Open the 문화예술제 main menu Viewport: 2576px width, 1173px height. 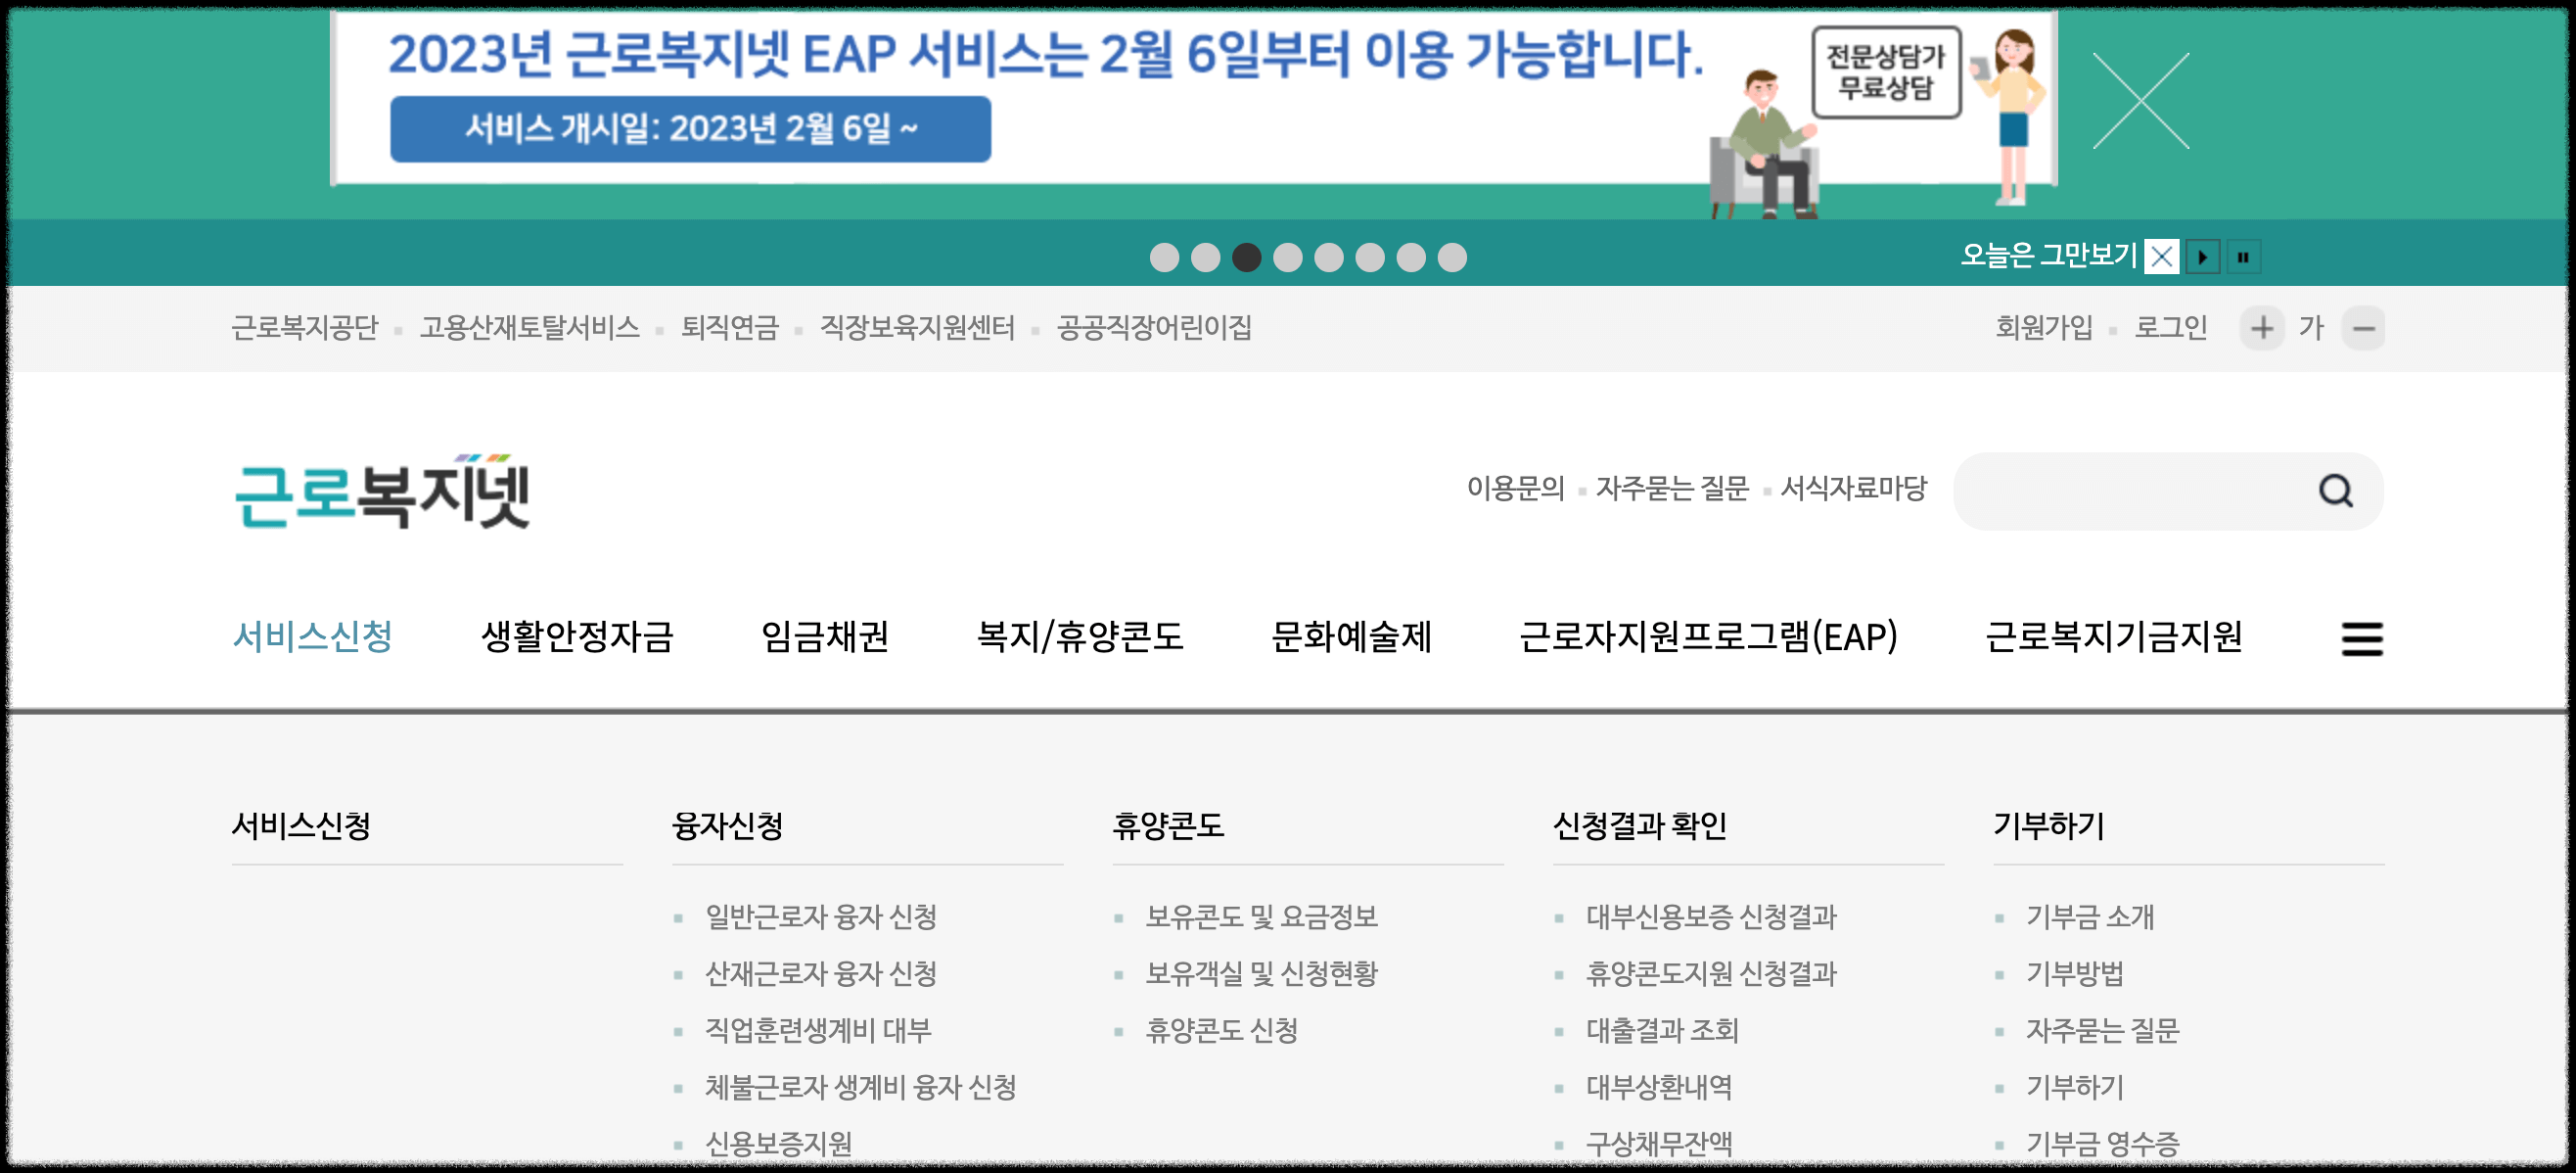1351,637
